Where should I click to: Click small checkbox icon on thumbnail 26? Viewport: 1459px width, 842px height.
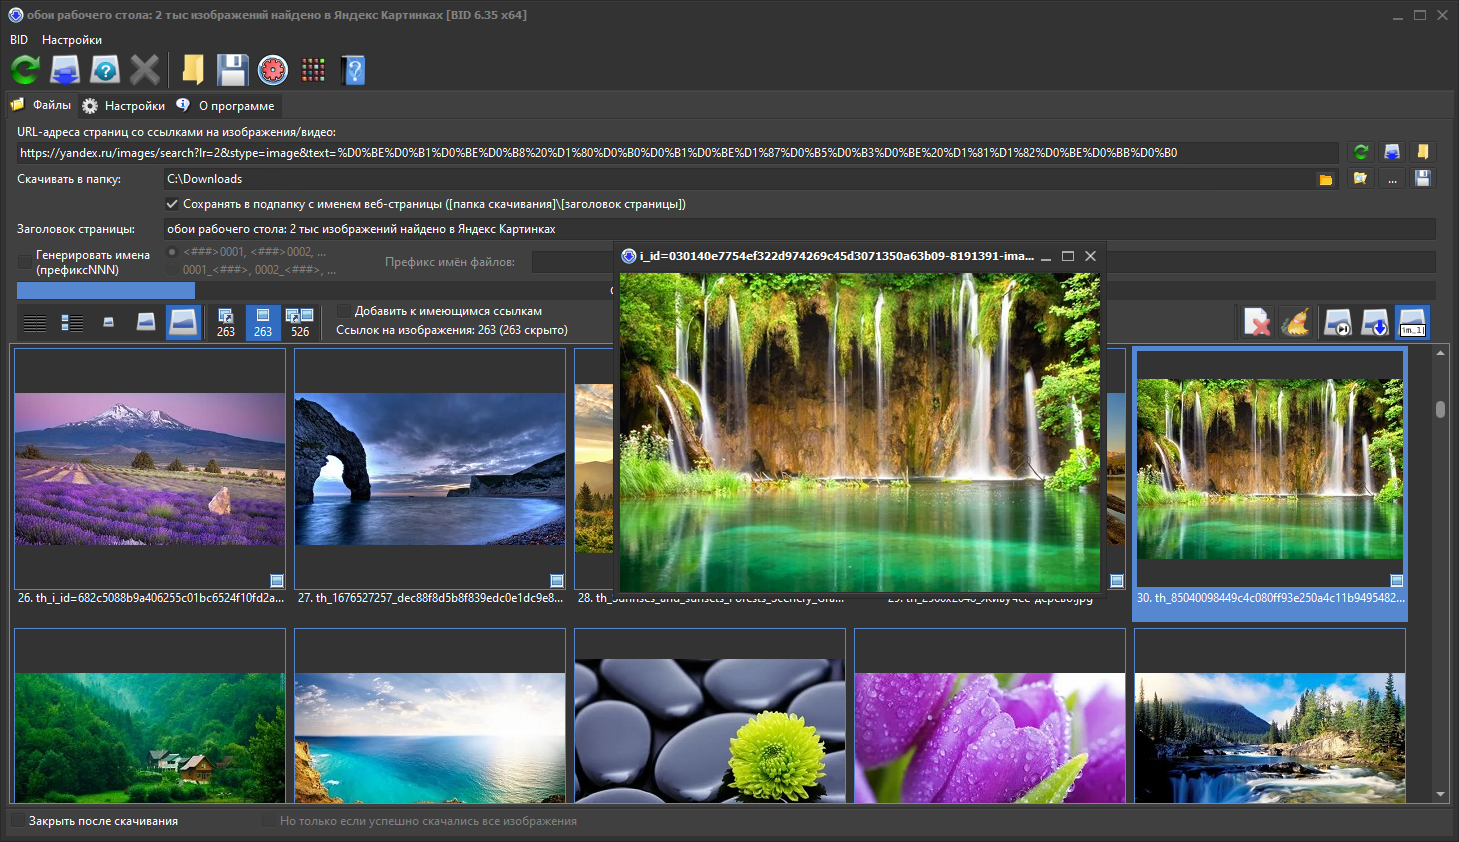(x=277, y=581)
